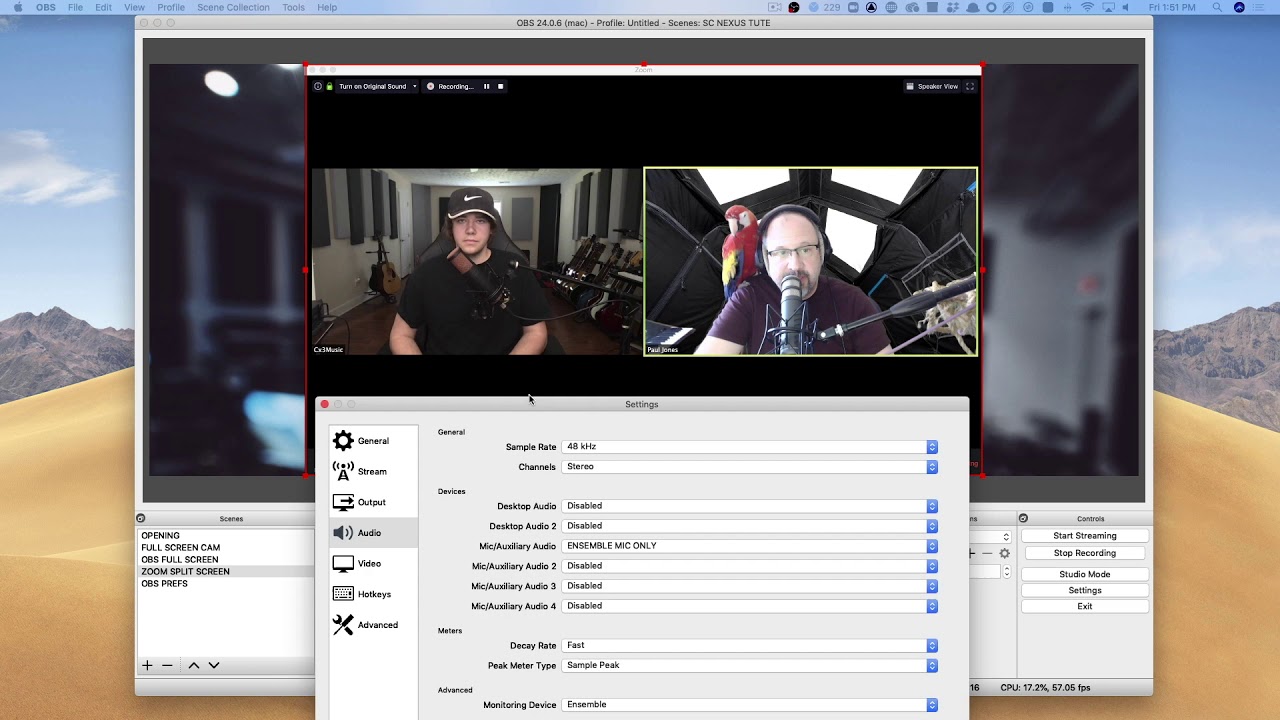
Task: Open the Edit menu
Action: 103,7
